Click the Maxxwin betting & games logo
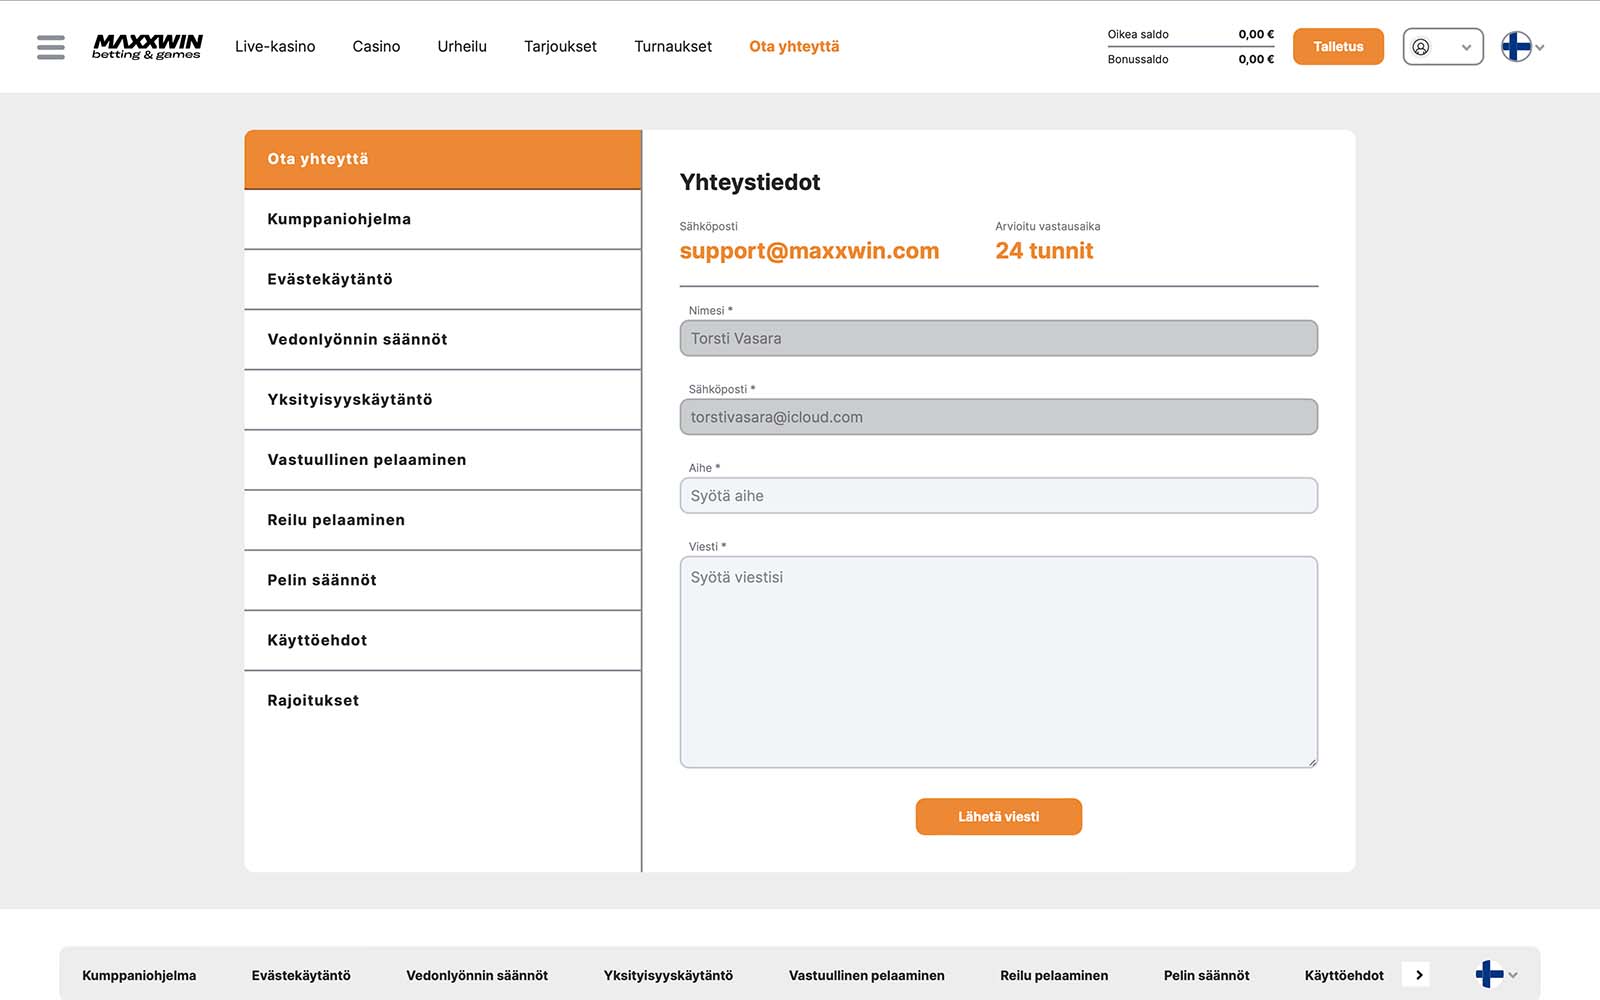This screenshot has height=1000, width=1600. click(x=147, y=46)
